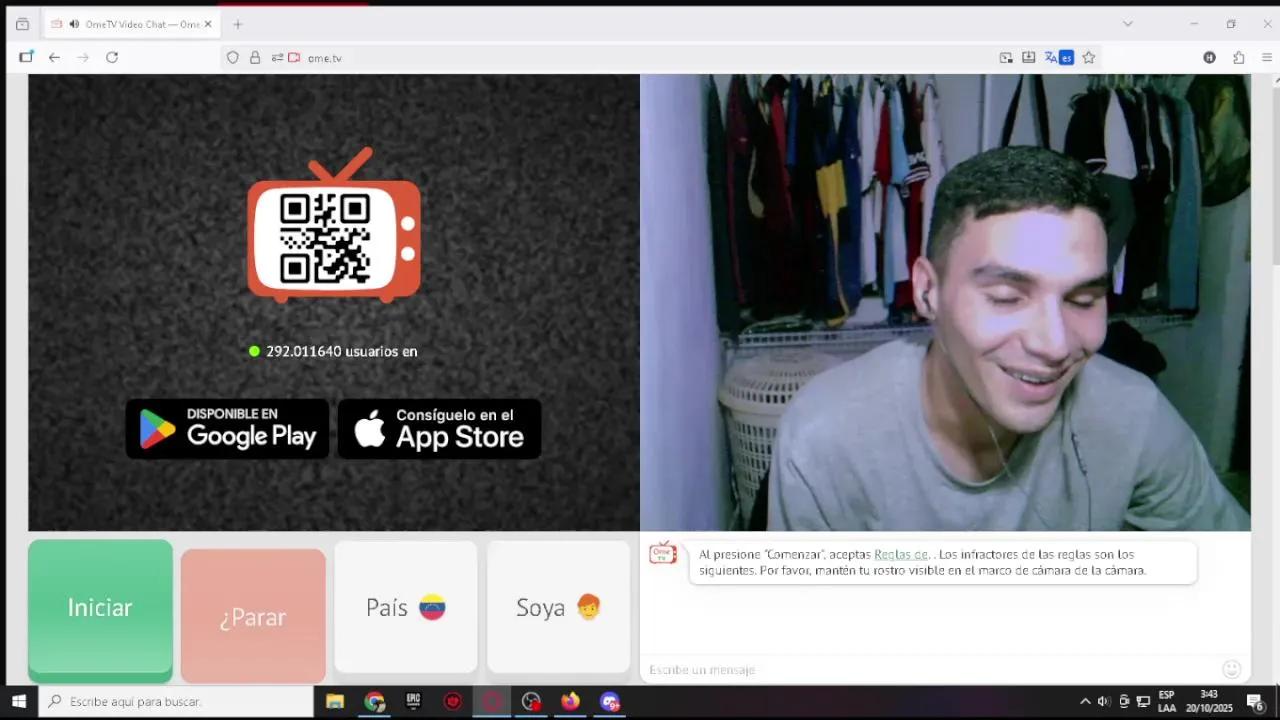1280x720 pixels.
Task: Open the browser hamburger menu
Action: [1267, 58]
